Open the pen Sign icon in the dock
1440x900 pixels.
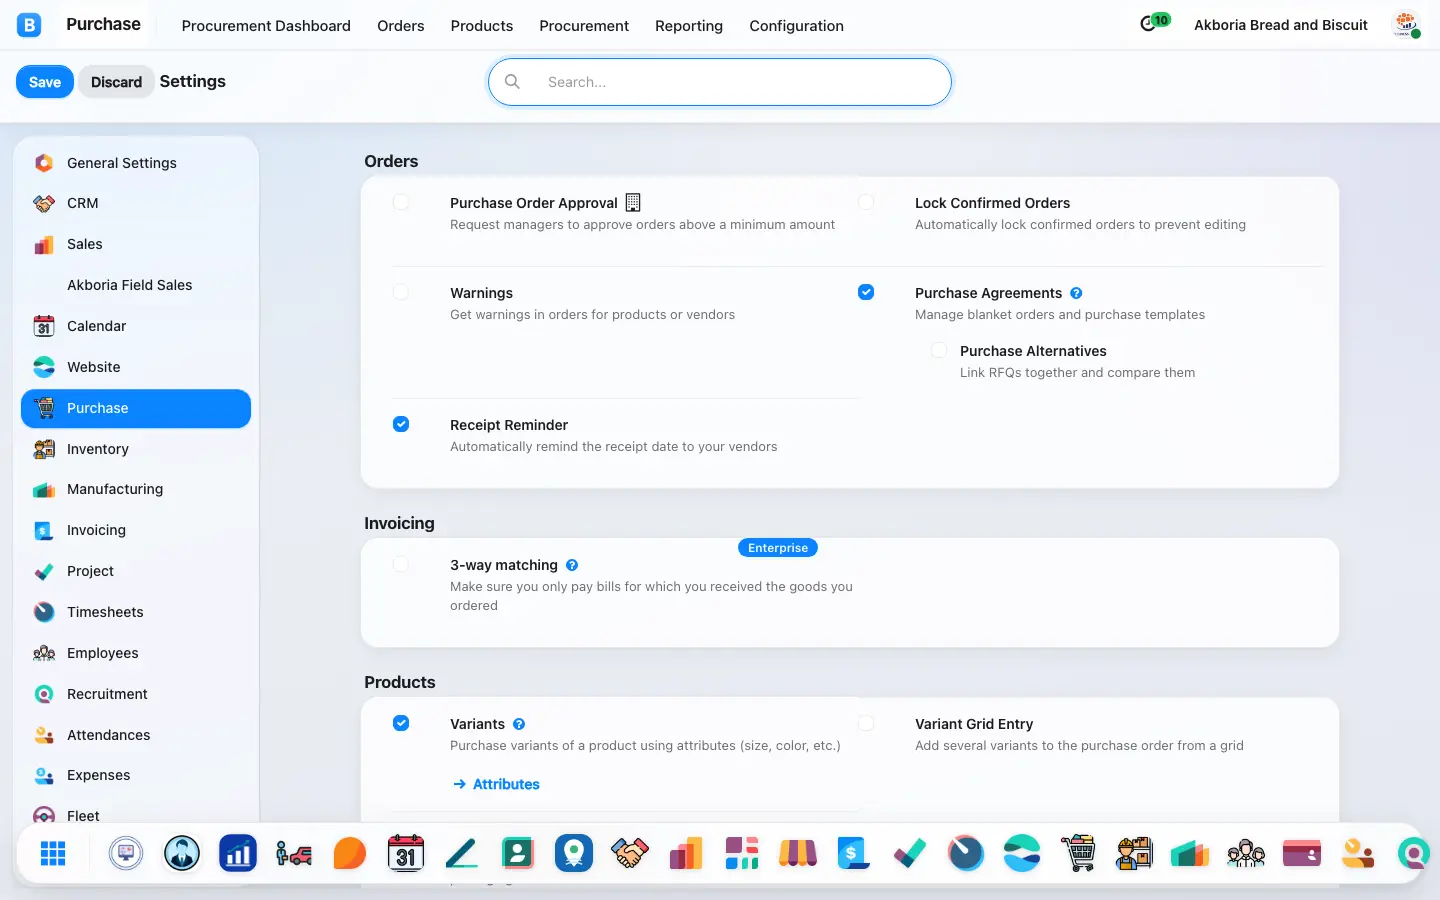pos(462,853)
